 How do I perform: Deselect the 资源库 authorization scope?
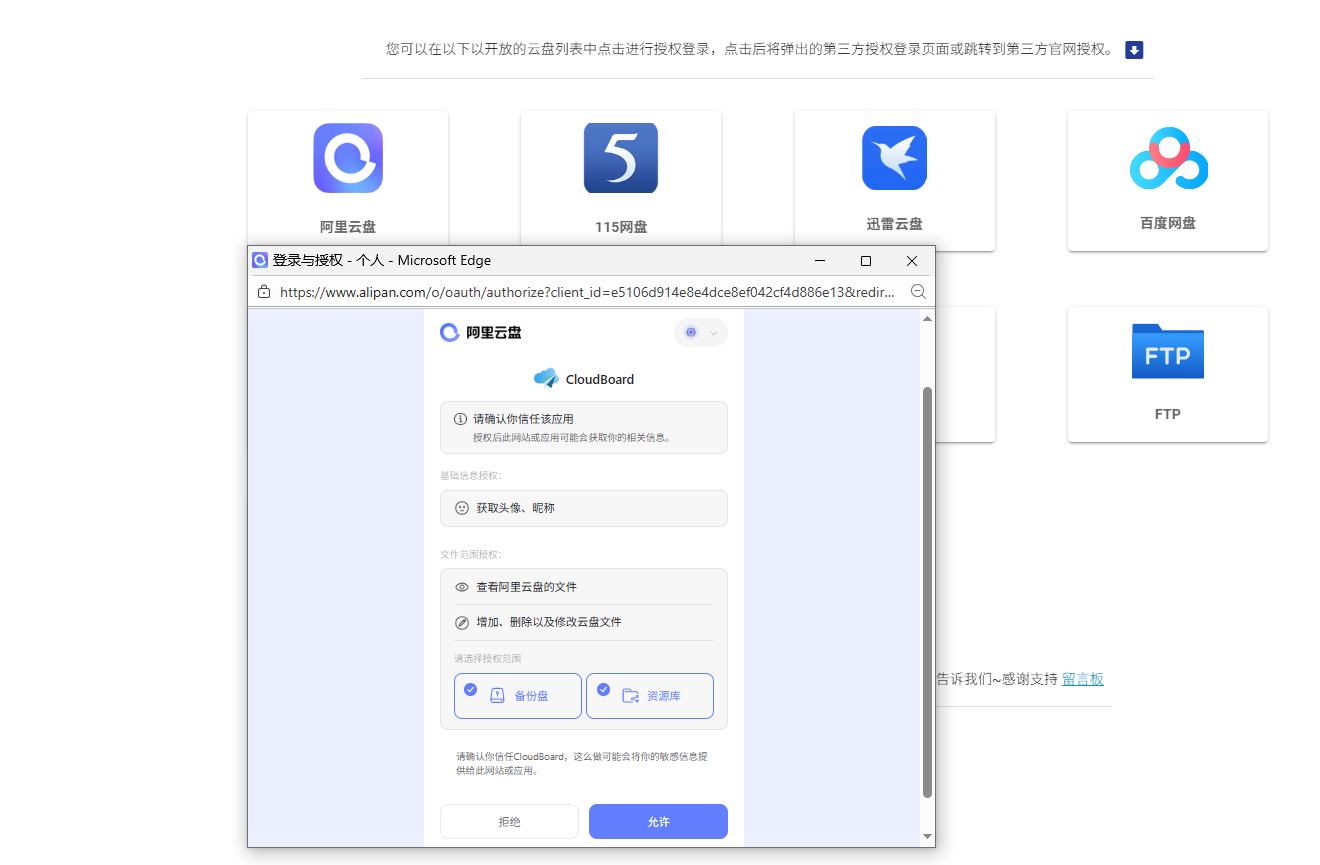[x=602, y=688]
